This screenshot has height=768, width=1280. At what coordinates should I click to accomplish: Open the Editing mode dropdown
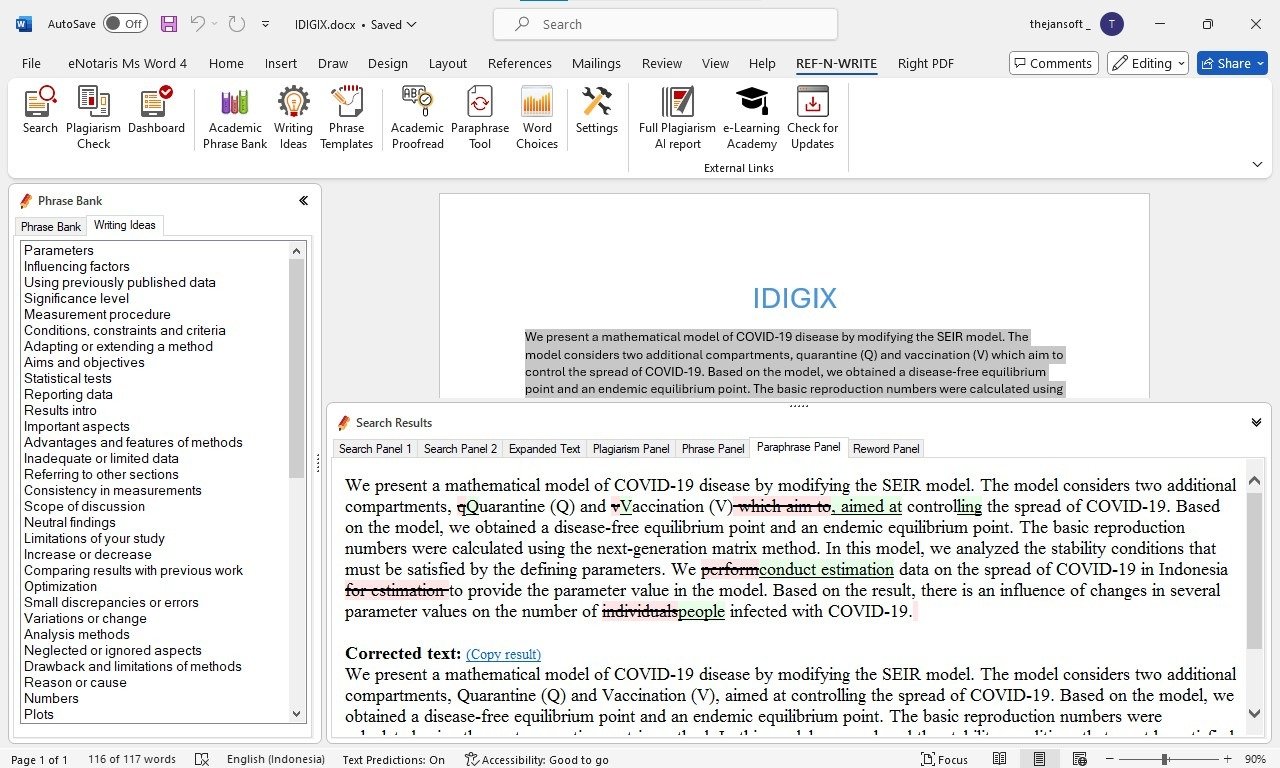[1148, 63]
